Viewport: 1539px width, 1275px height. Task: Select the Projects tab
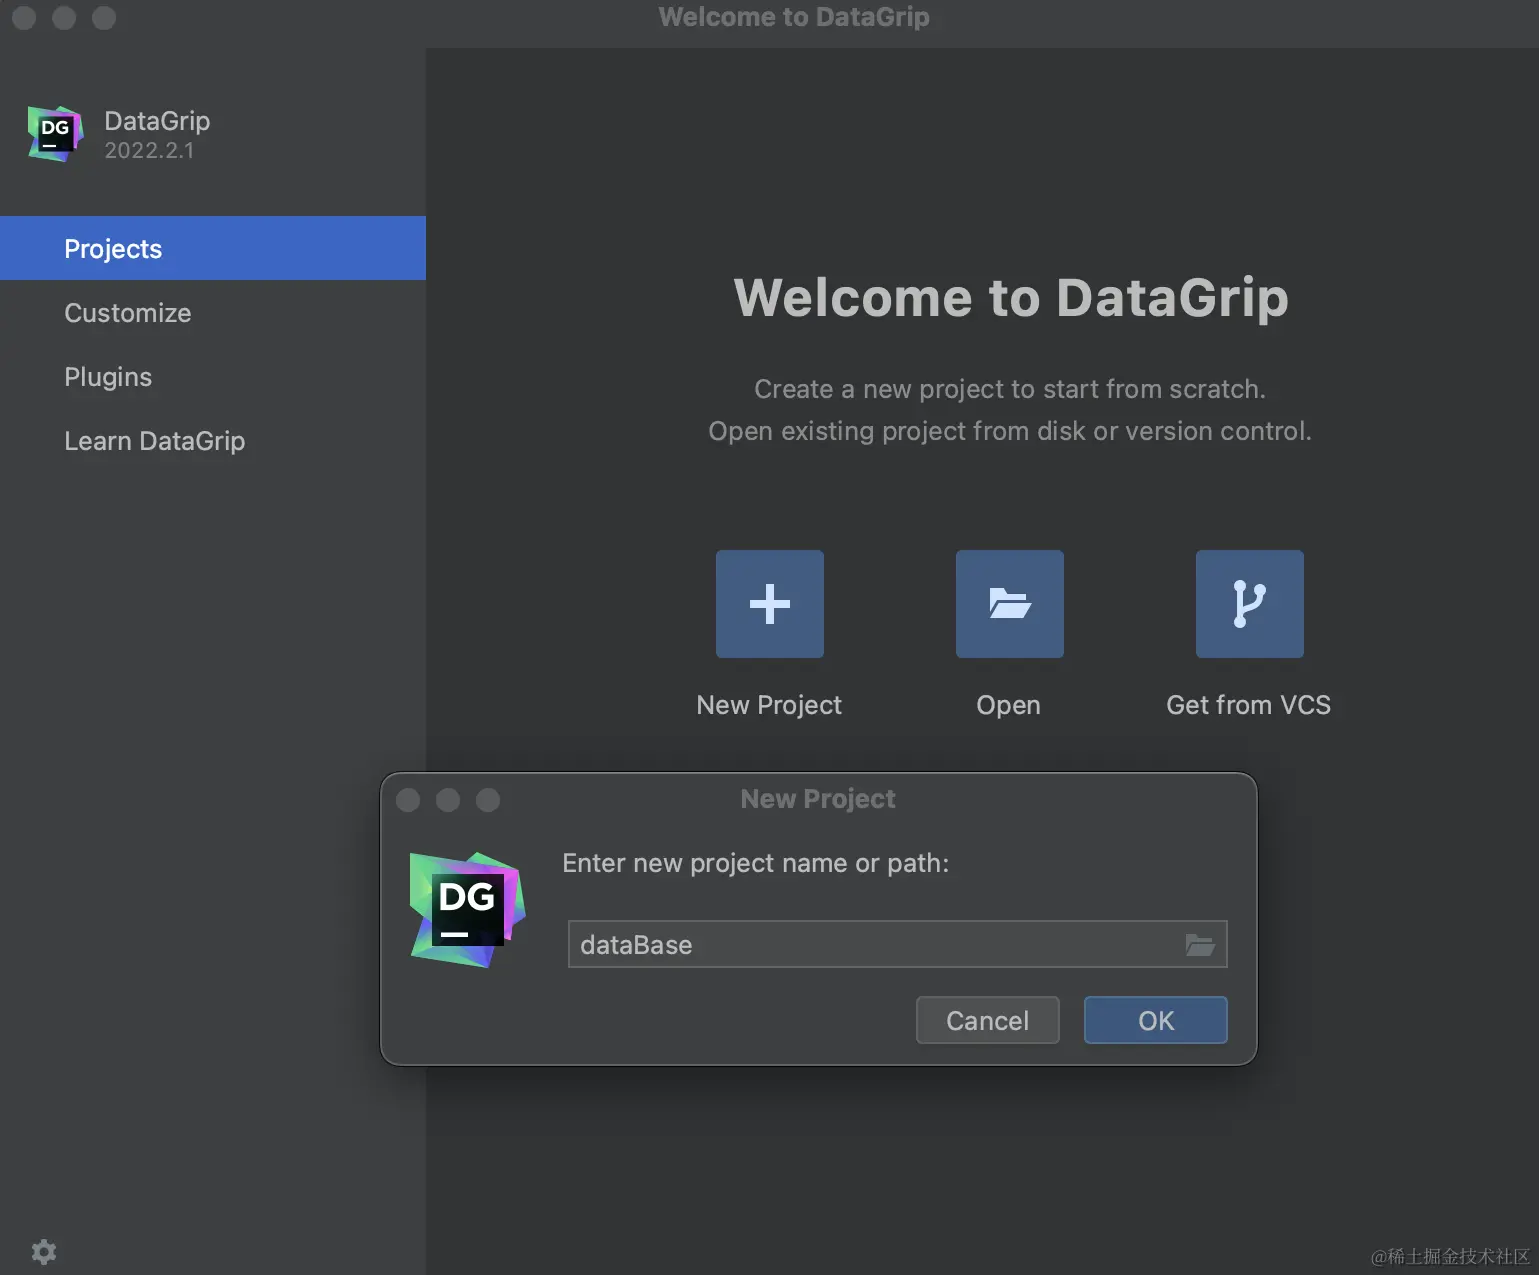213,248
